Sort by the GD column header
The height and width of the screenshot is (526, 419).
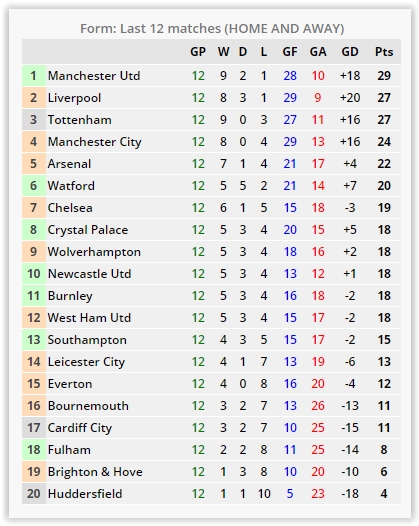click(350, 52)
